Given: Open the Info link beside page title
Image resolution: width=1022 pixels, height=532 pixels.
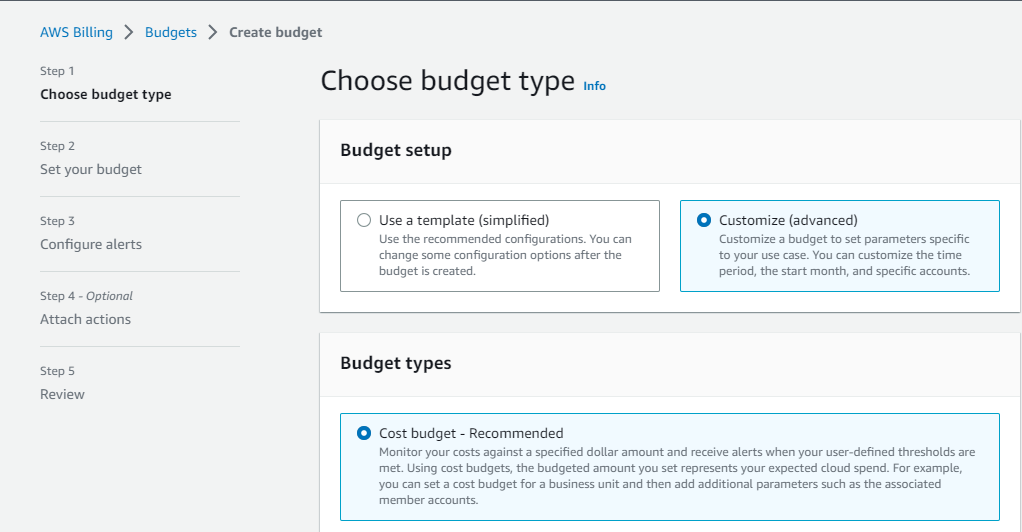Looking at the screenshot, I should click(x=595, y=86).
